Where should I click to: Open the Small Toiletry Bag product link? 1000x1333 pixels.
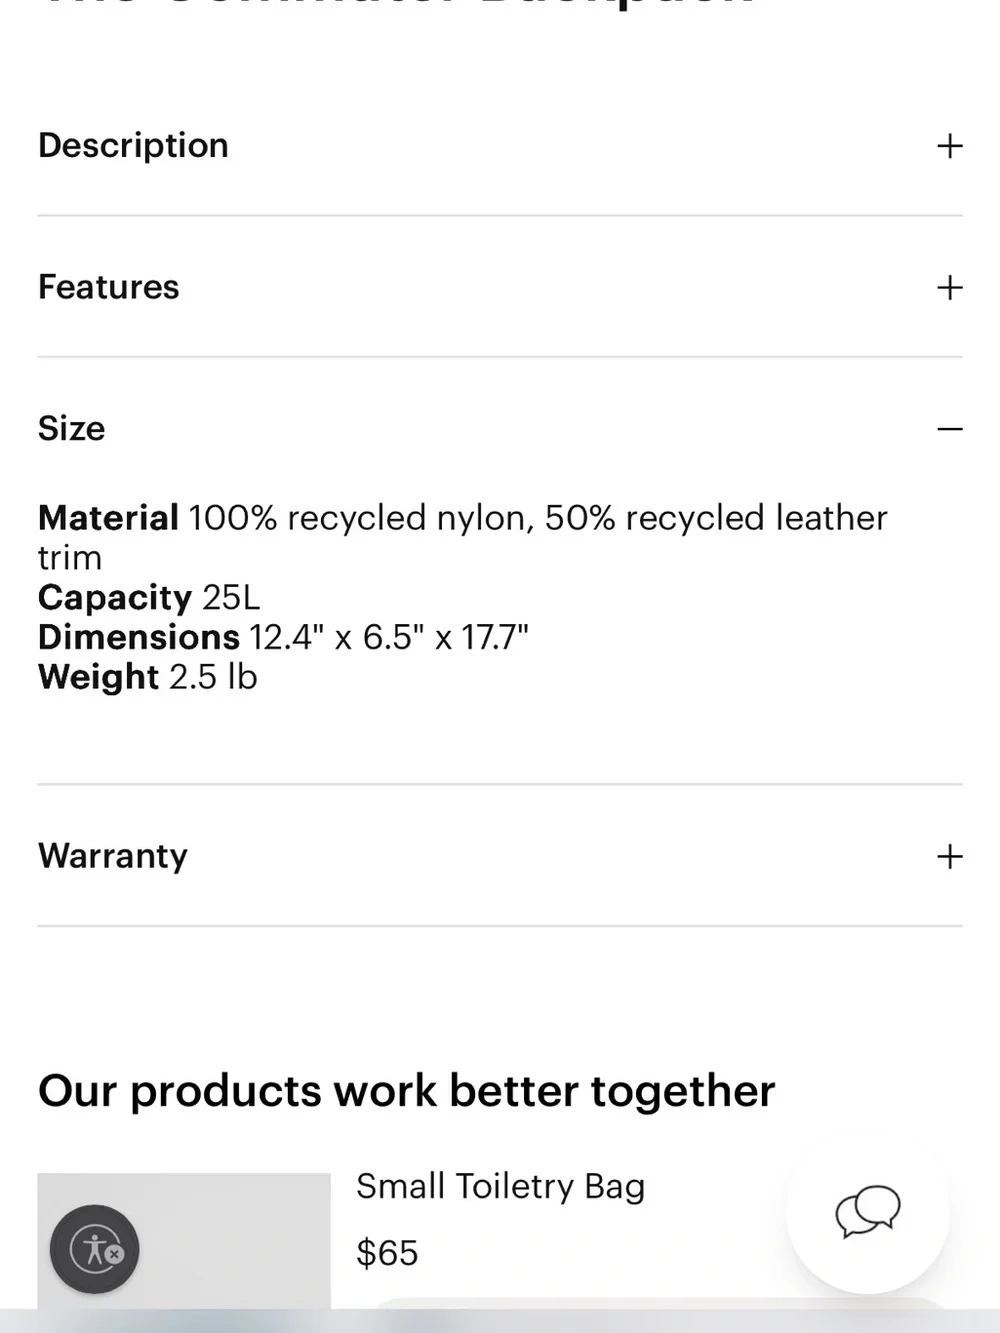click(500, 1187)
